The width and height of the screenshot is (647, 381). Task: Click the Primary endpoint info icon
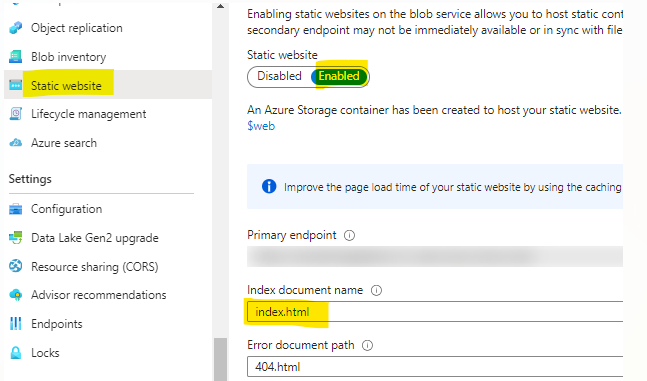coord(349,235)
